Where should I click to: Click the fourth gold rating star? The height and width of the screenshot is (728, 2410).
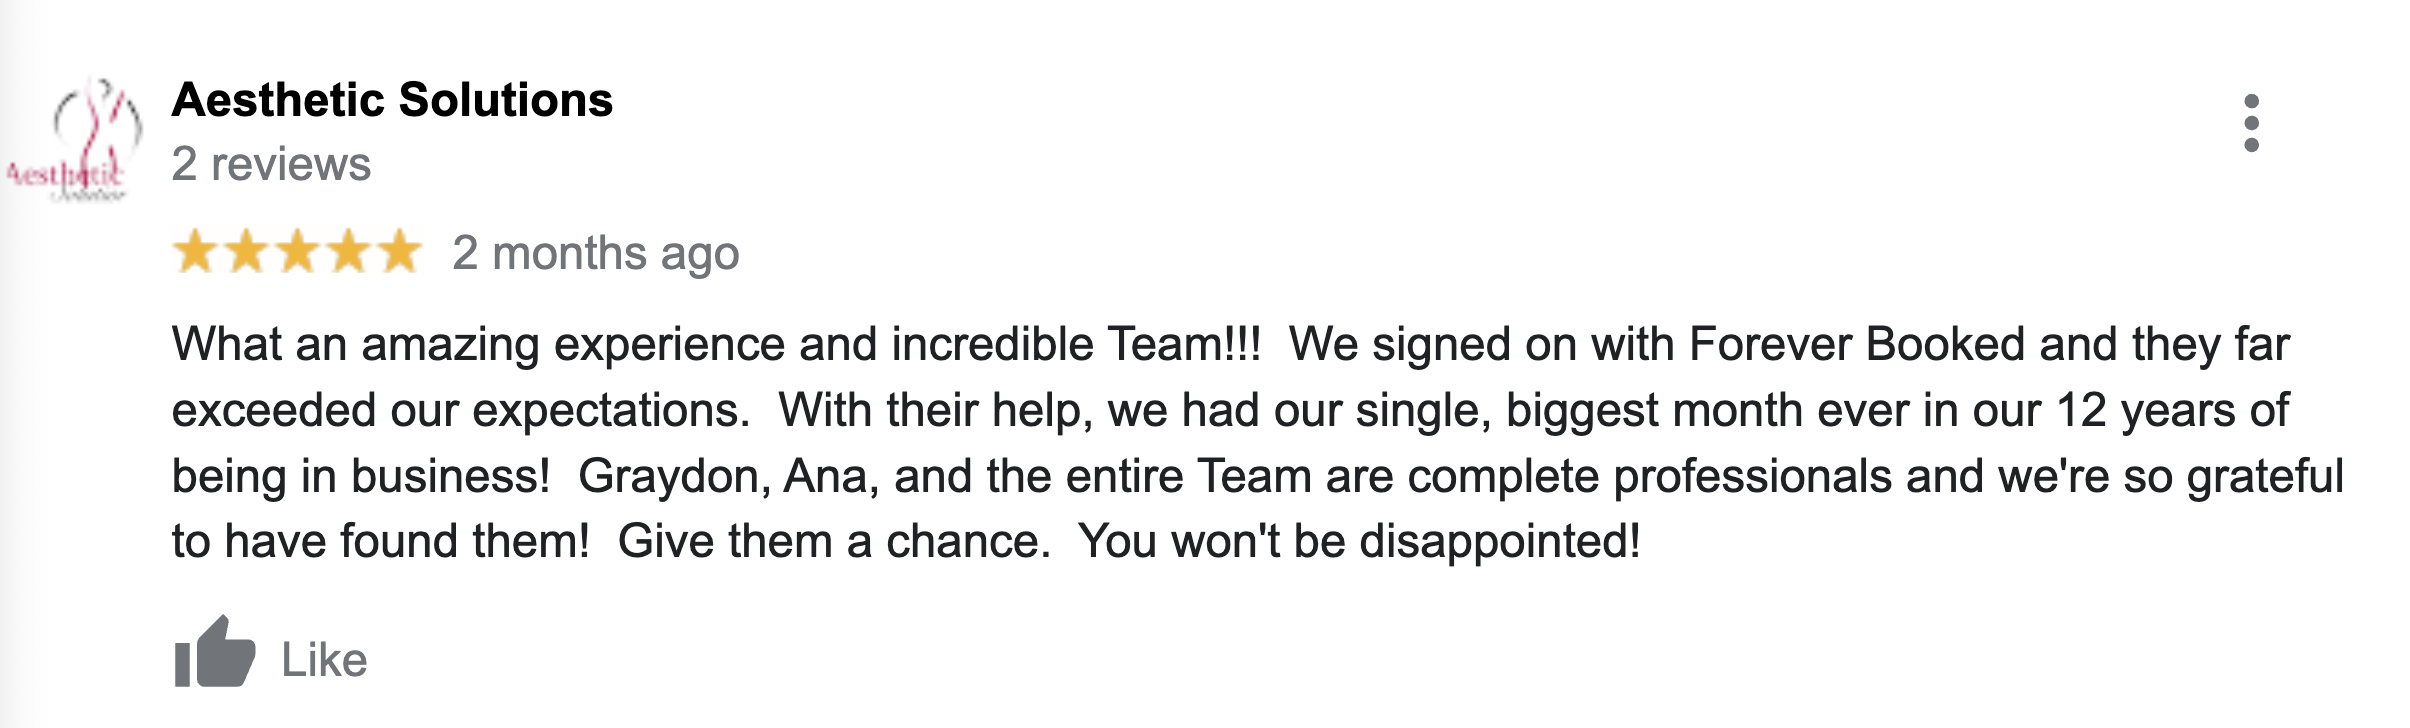(349, 251)
